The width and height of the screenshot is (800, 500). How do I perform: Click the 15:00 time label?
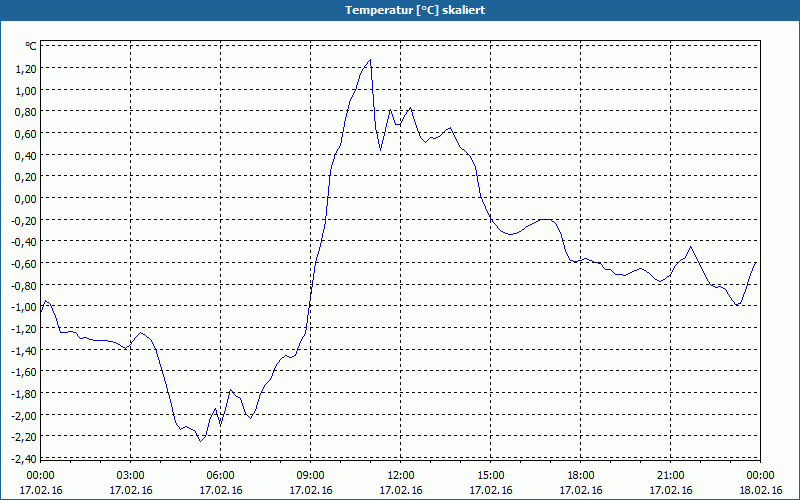pos(491,476)
